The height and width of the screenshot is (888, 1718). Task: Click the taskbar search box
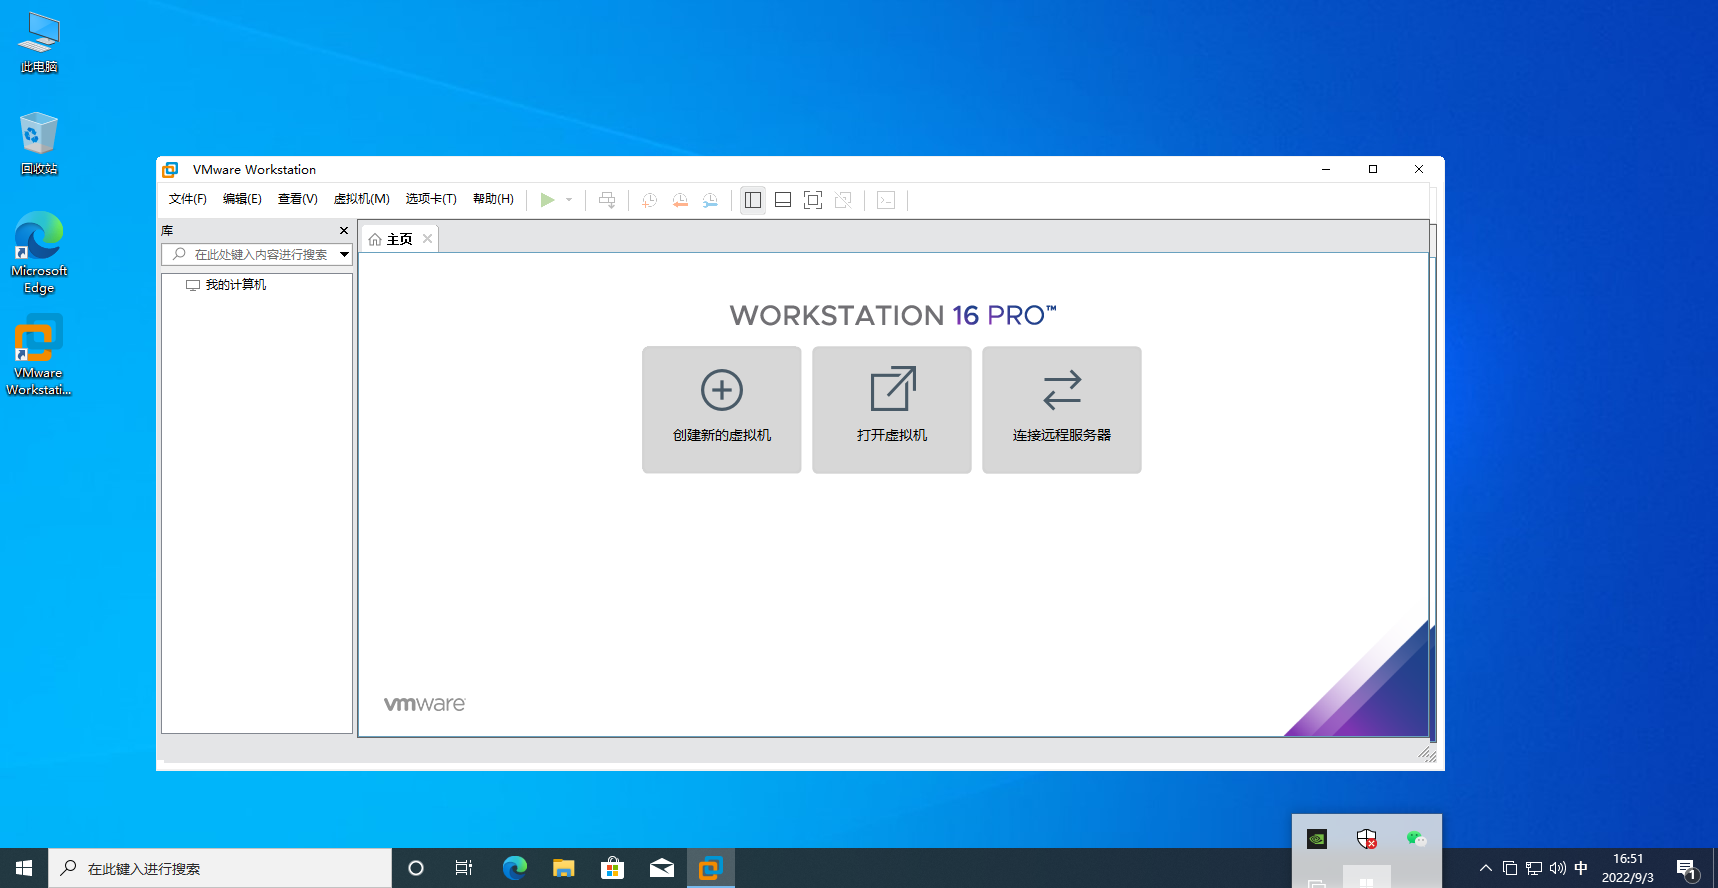220,868
